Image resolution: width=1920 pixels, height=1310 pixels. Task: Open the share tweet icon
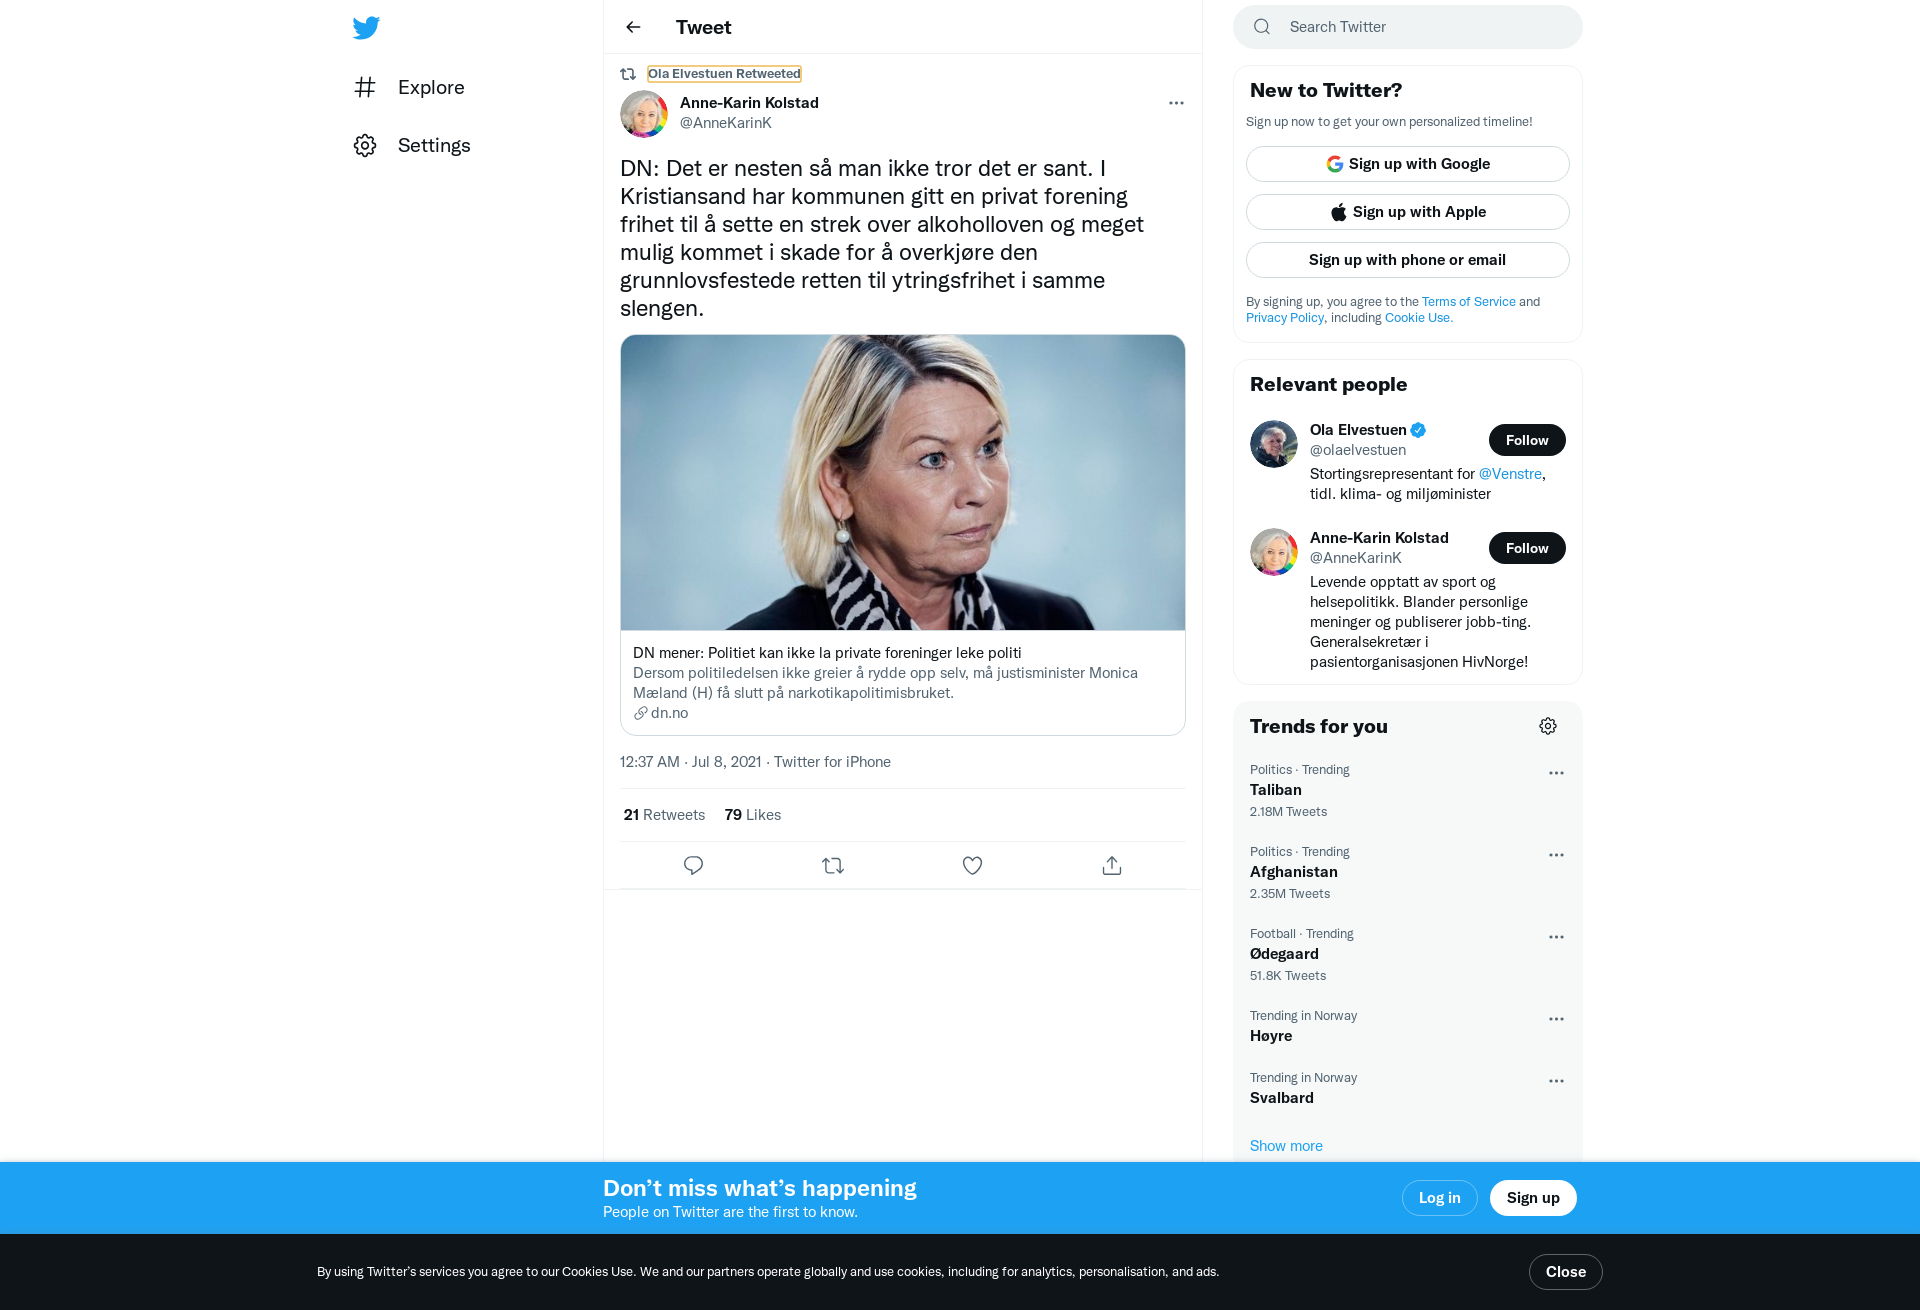(1112, 865)
